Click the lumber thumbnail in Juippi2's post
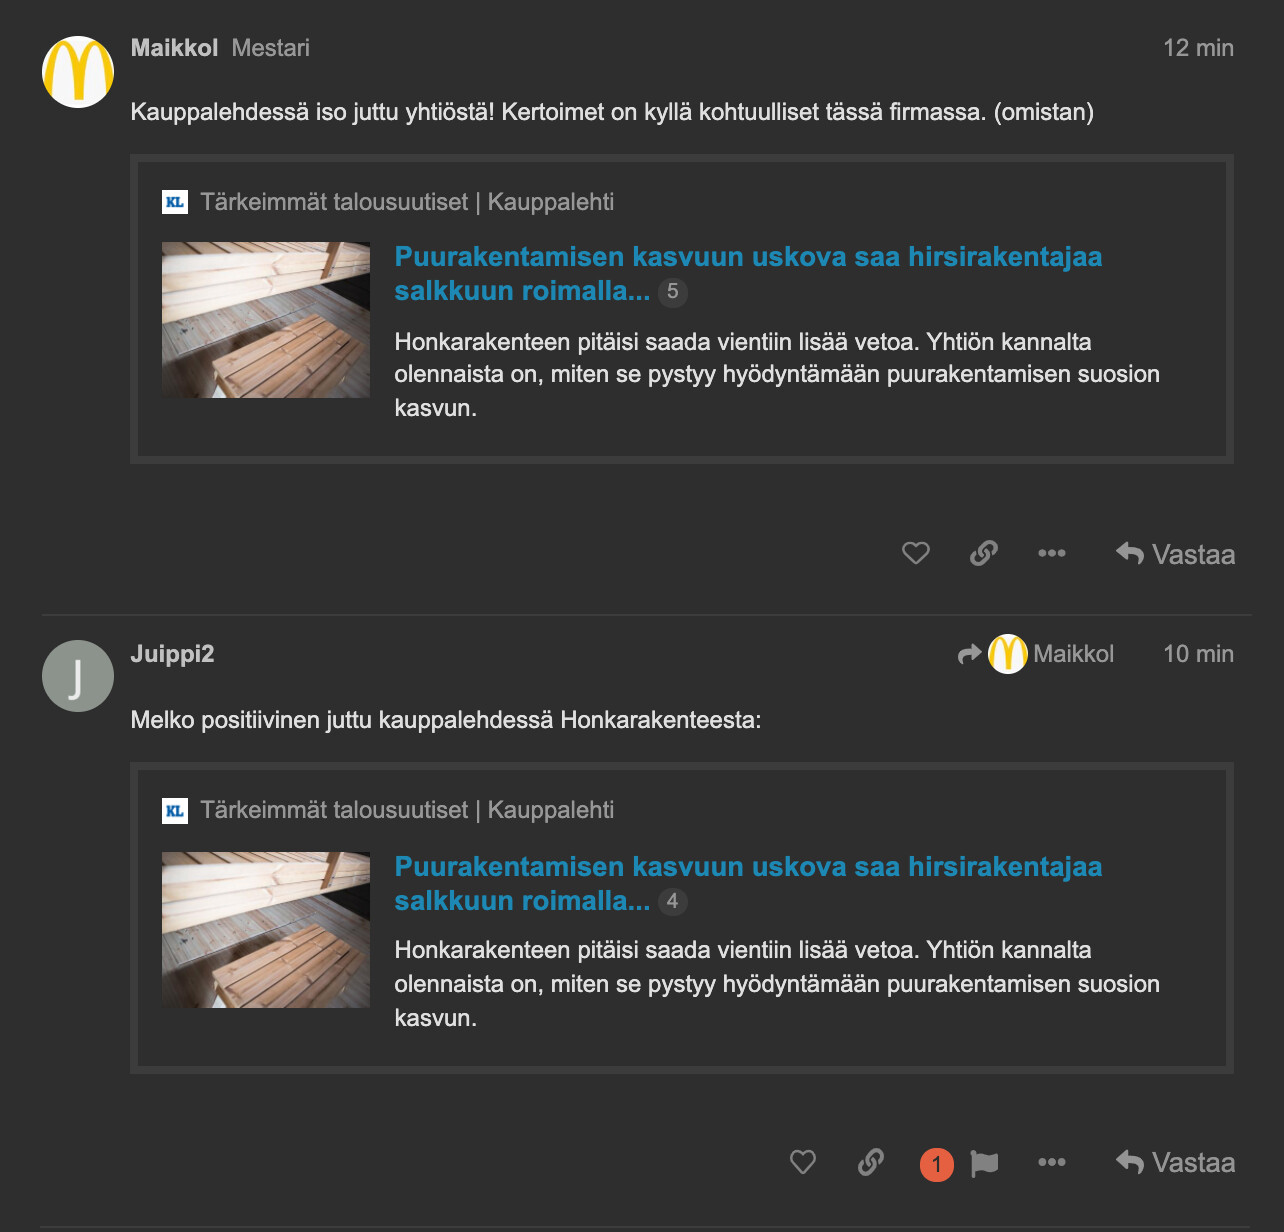The height and width of the screenshot is (1232, 1284). (266, 930)
